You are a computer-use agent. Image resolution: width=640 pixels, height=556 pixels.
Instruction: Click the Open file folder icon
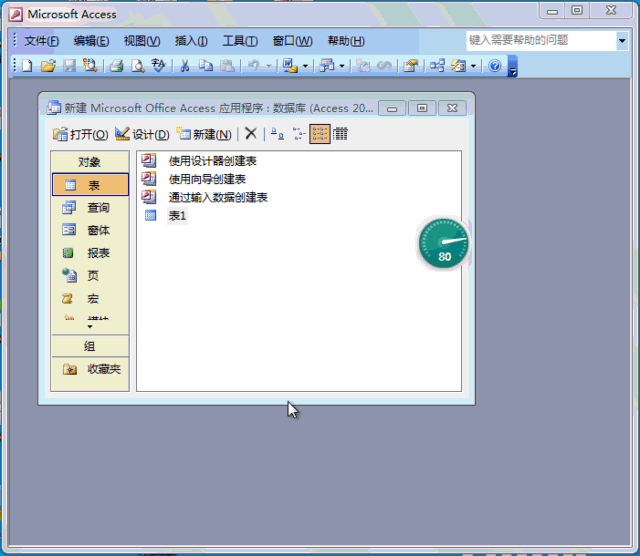(48, 66)
